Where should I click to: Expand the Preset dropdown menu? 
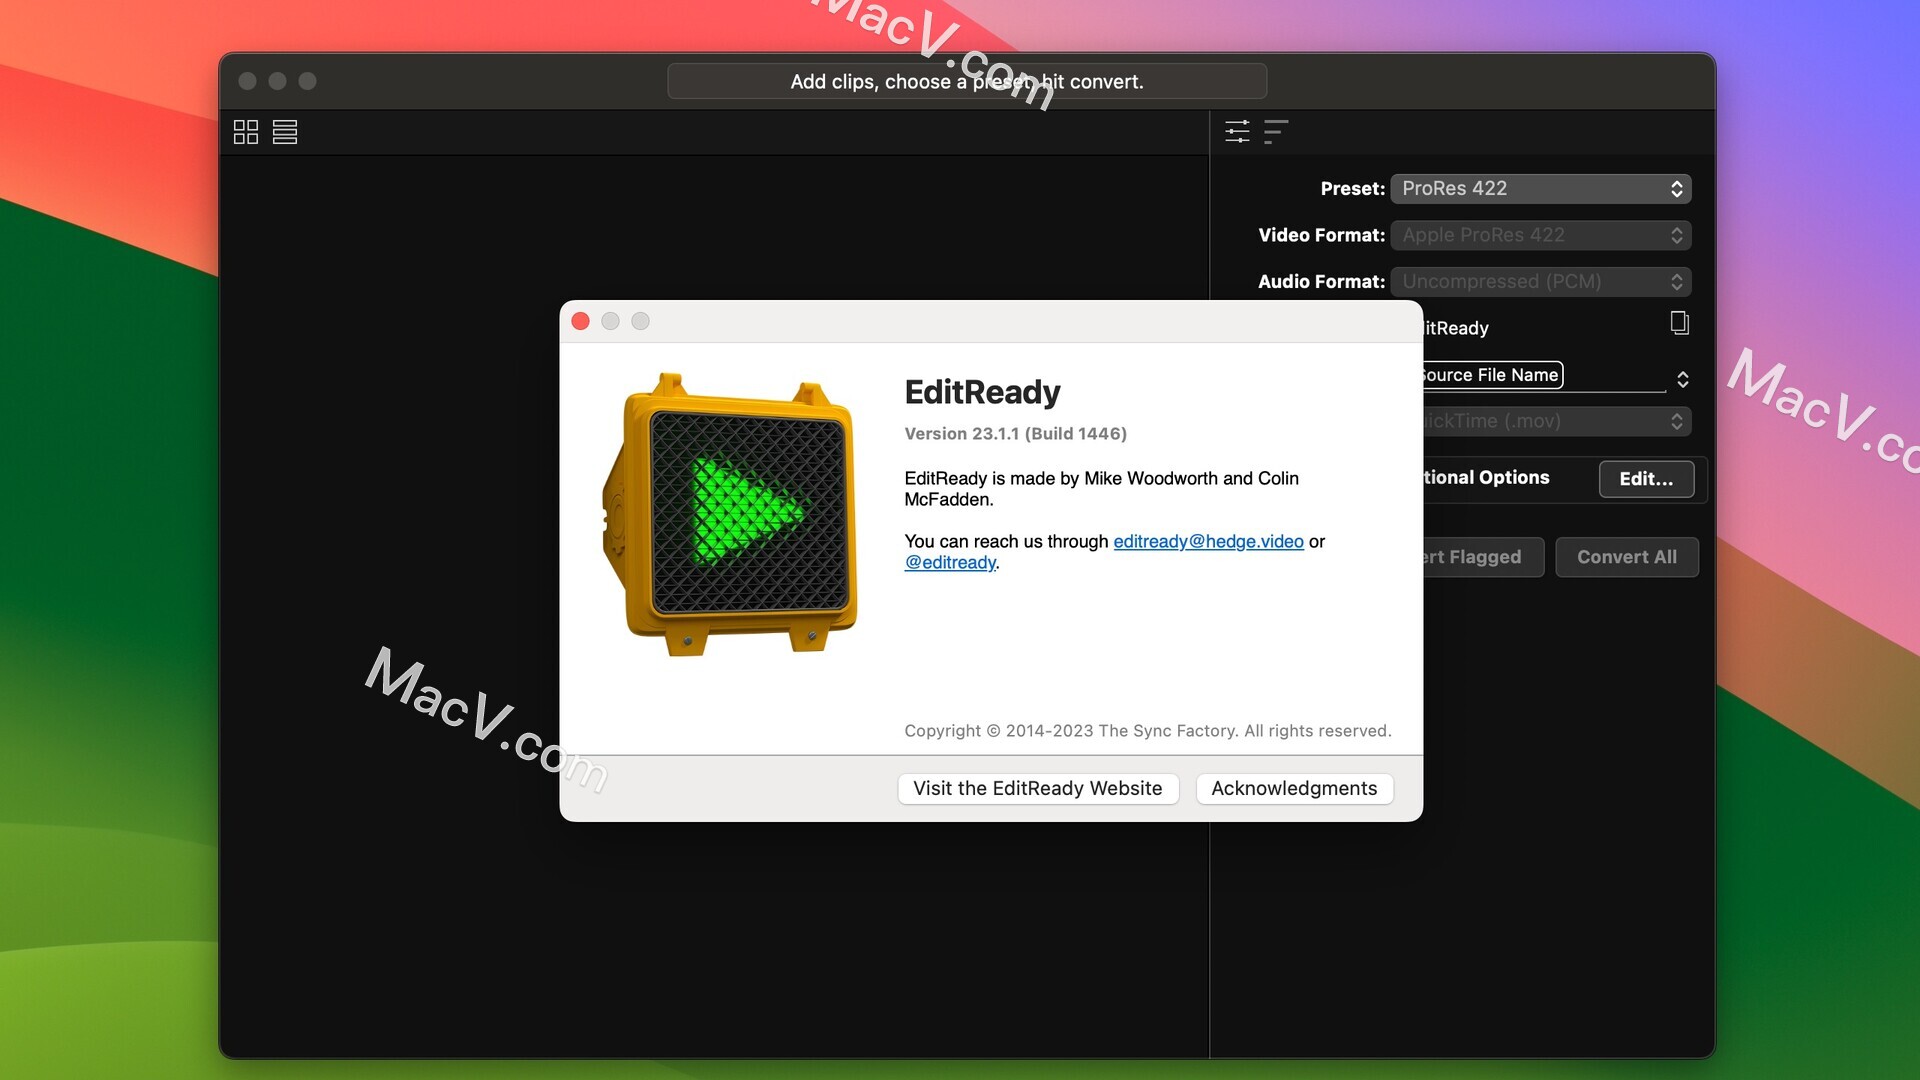[1539, 186]
